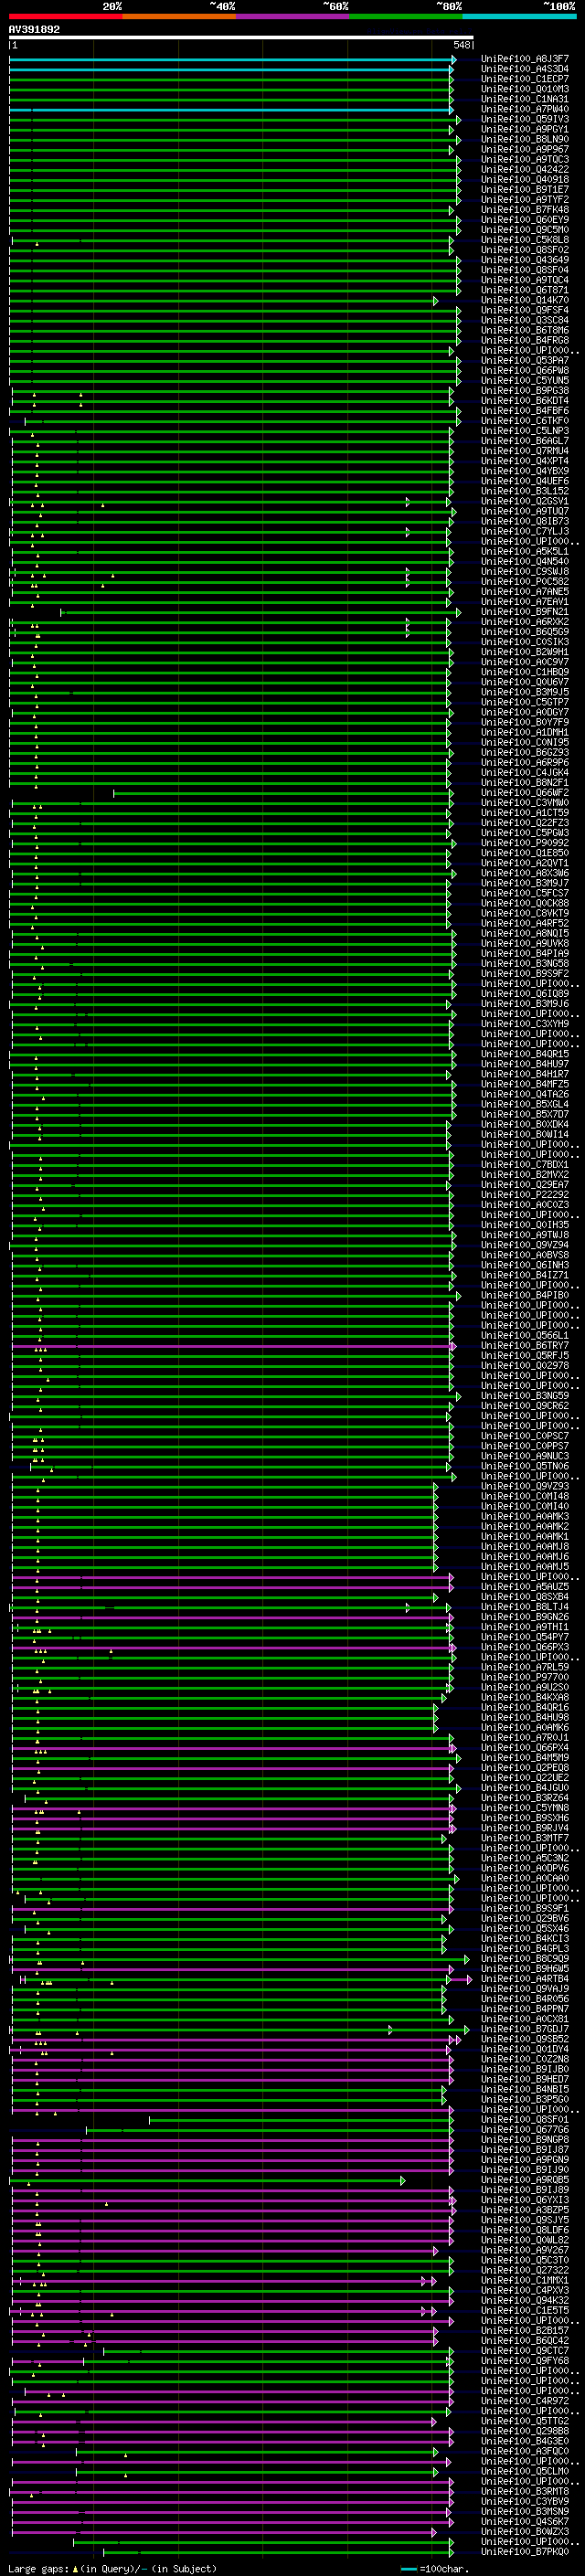Select hit label UniRef100_C3XYH9
The width and height of the screenshot is (585, 2576).
[x=525, y=1024]
